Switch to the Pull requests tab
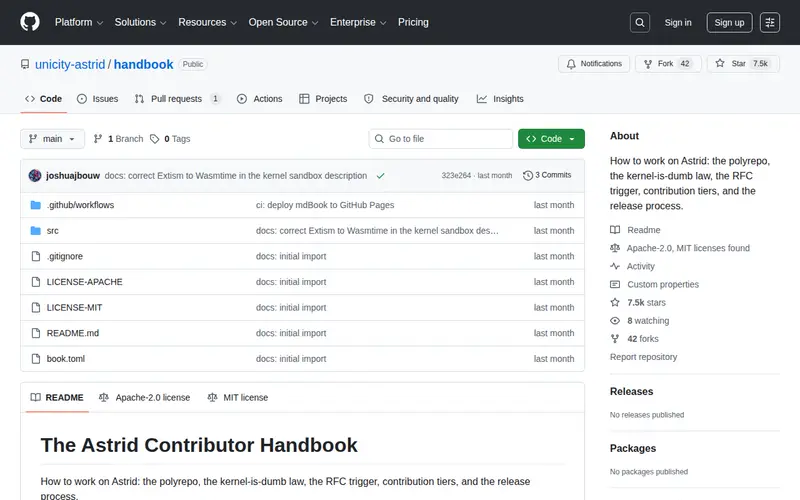Viewport: 800px width, 500px height. coord(177,99)
